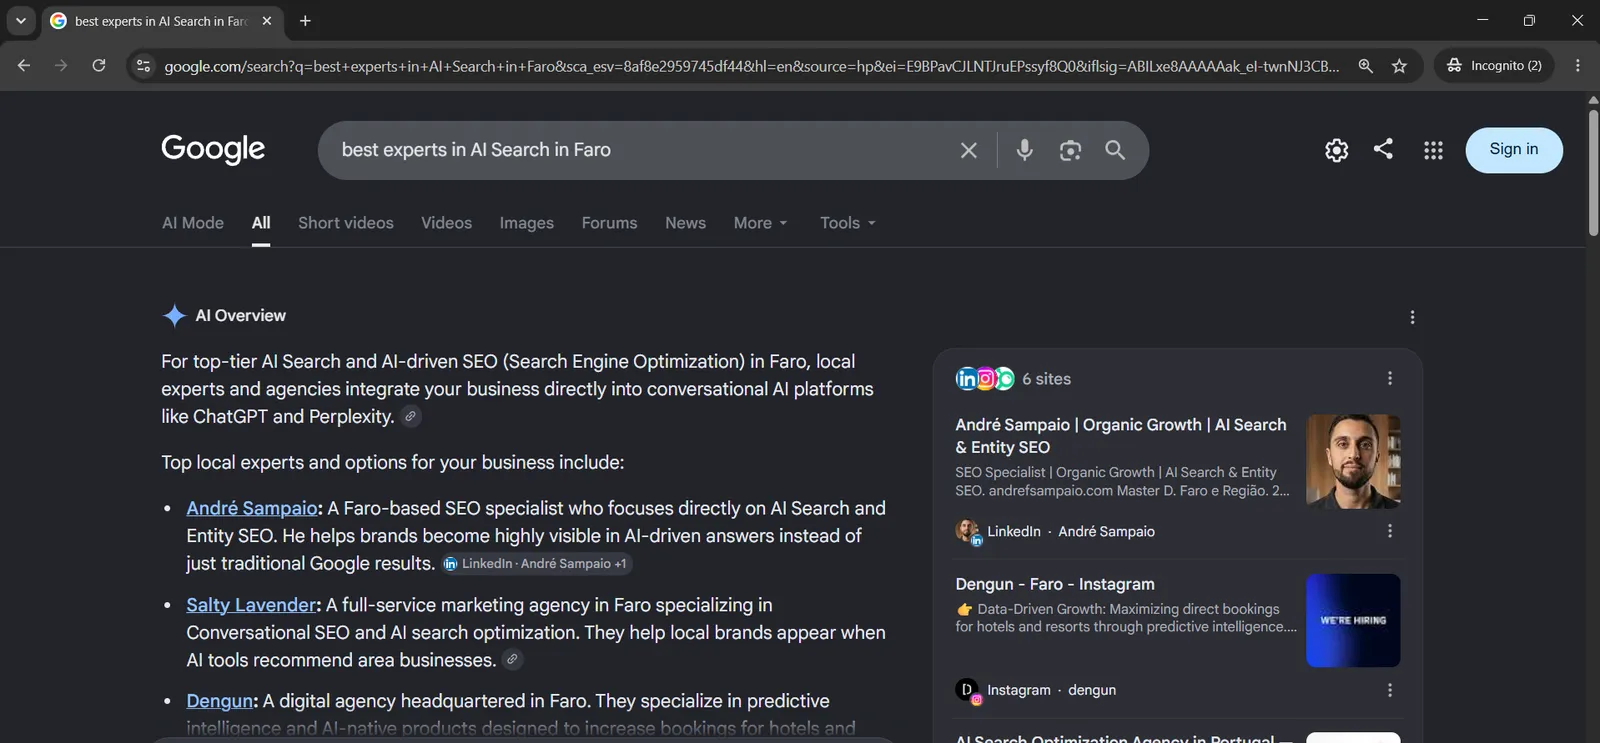Open the André Sampaio link in the list
Screen dimensions: 1600x743
point(252,508)
